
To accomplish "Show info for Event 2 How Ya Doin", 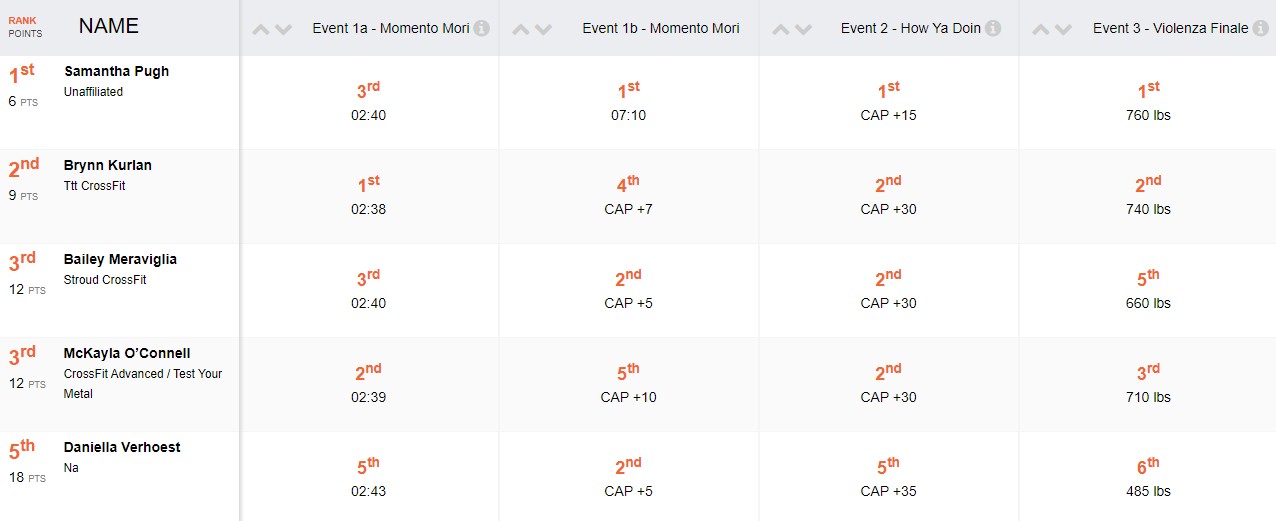I will (993, 29).
